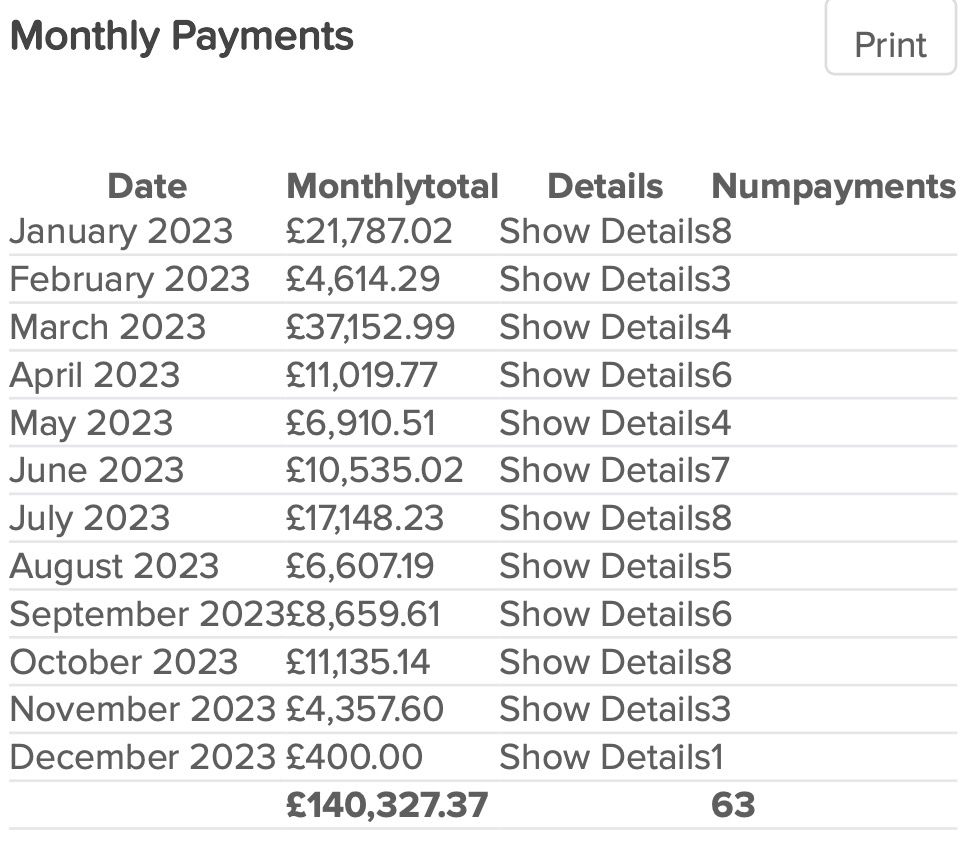The width and height of the screenshot is (958, 842).
Task: Select the £140,327.37 grand total
Action: click(x=387, y=805)
